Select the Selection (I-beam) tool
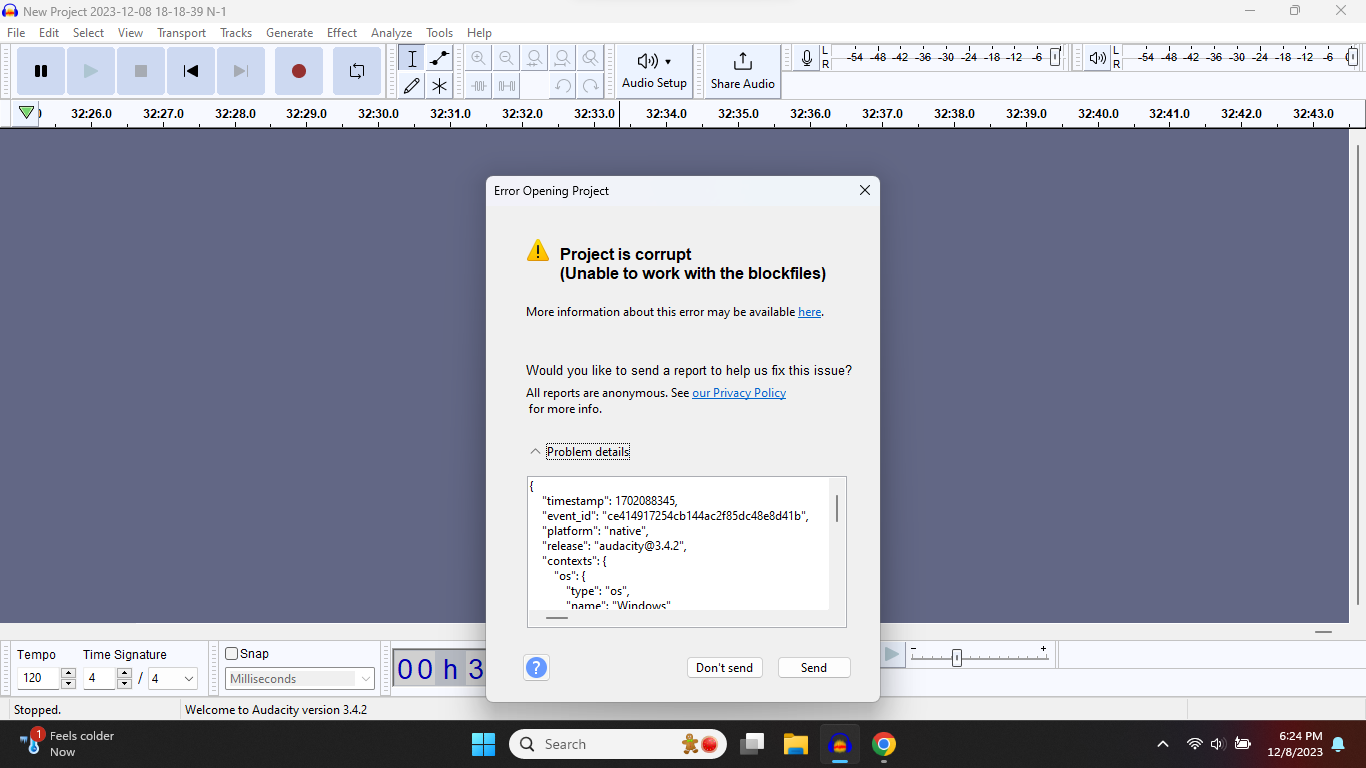 point(412,59)
